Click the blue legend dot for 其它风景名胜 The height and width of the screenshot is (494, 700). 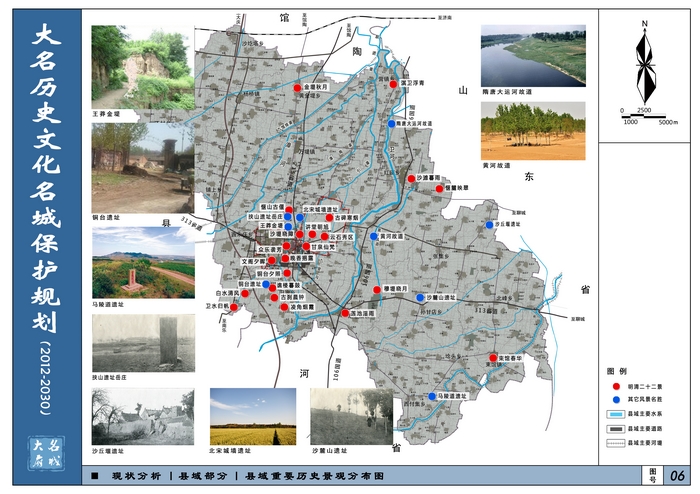tap(617, 399)
